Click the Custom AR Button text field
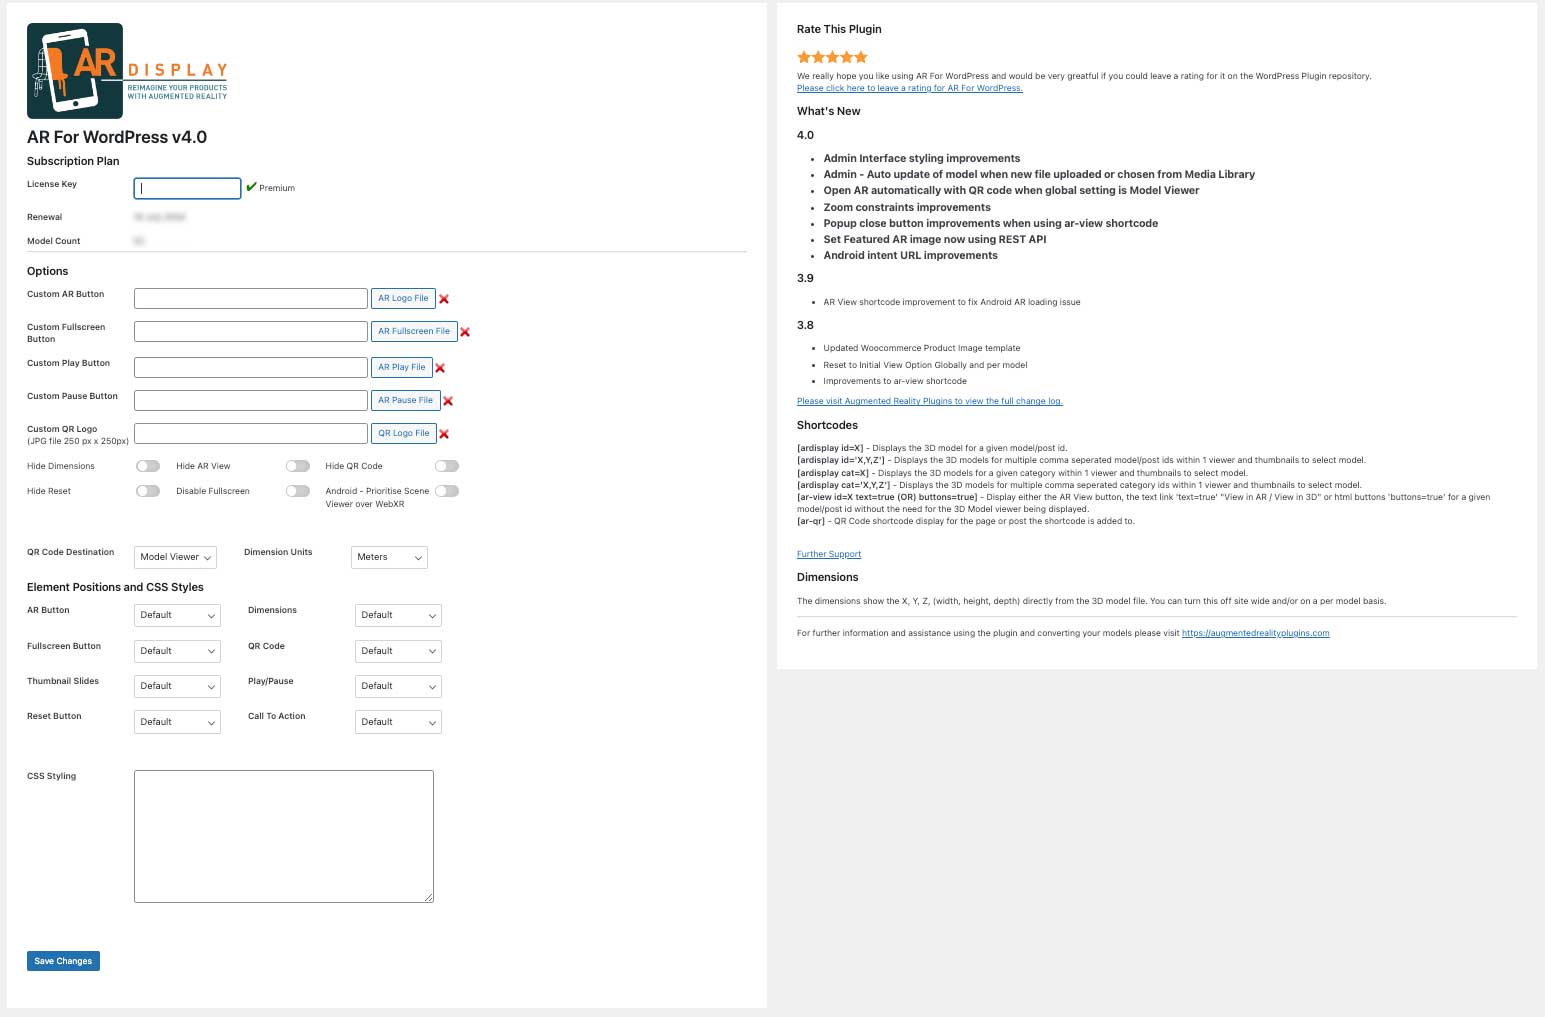The height and width of the screenshot is (1017, 1545). pos(251,298)
